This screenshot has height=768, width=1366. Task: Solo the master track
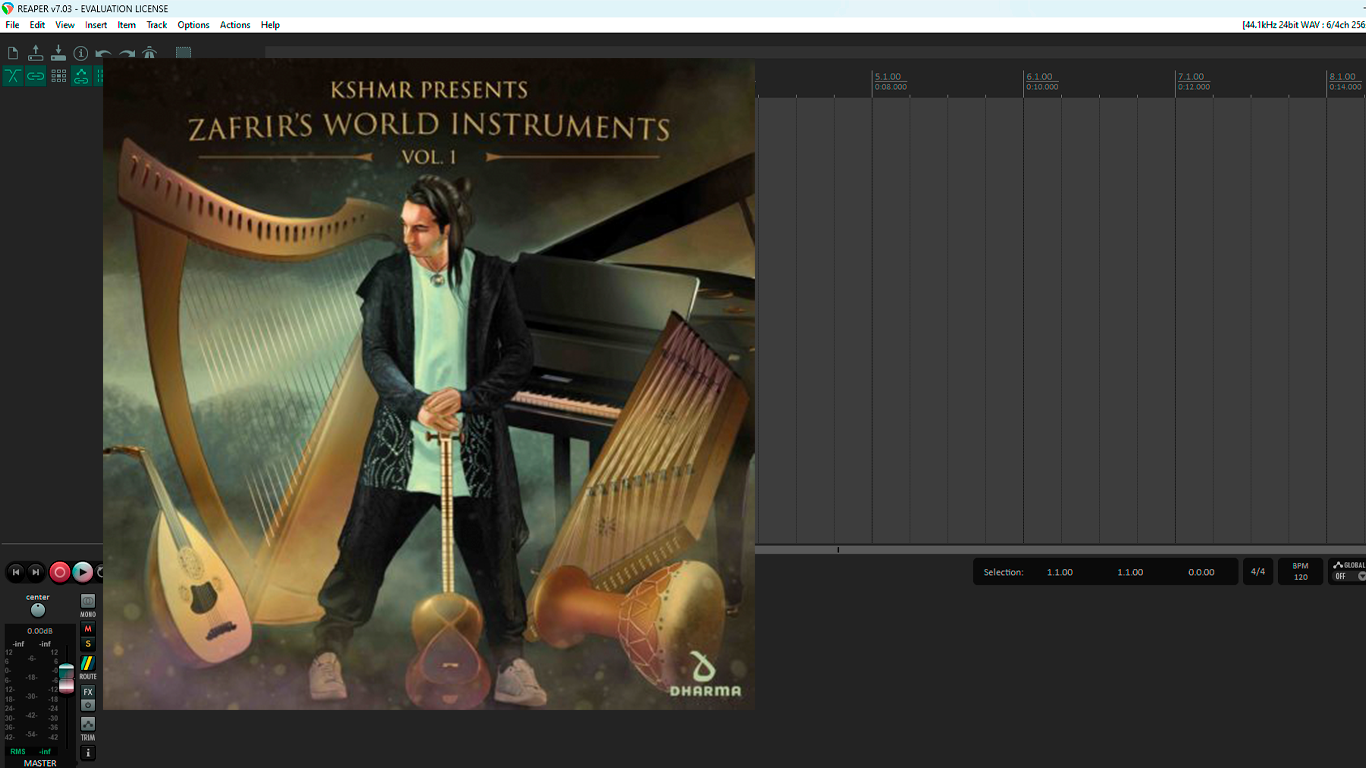[x=88, y=644]
